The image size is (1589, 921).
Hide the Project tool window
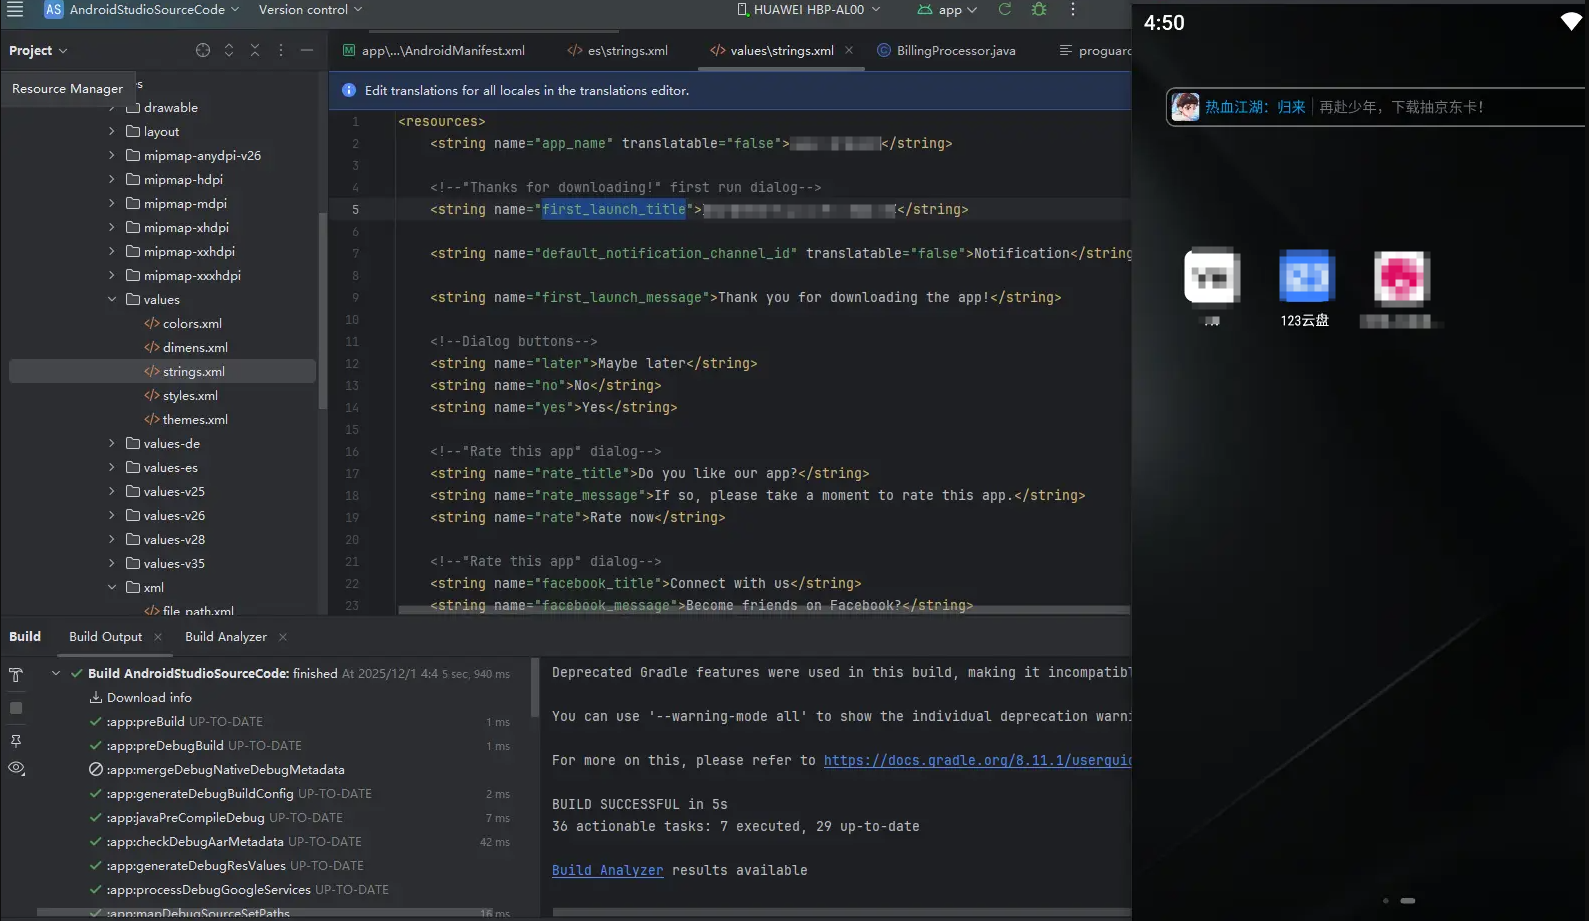[307, 50]
